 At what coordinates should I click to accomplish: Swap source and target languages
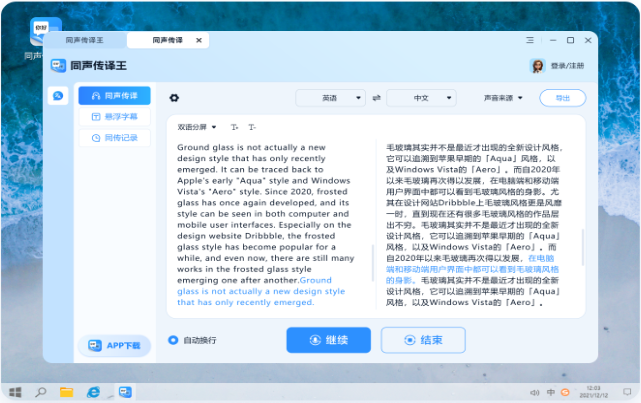click(x=376, y=98)
